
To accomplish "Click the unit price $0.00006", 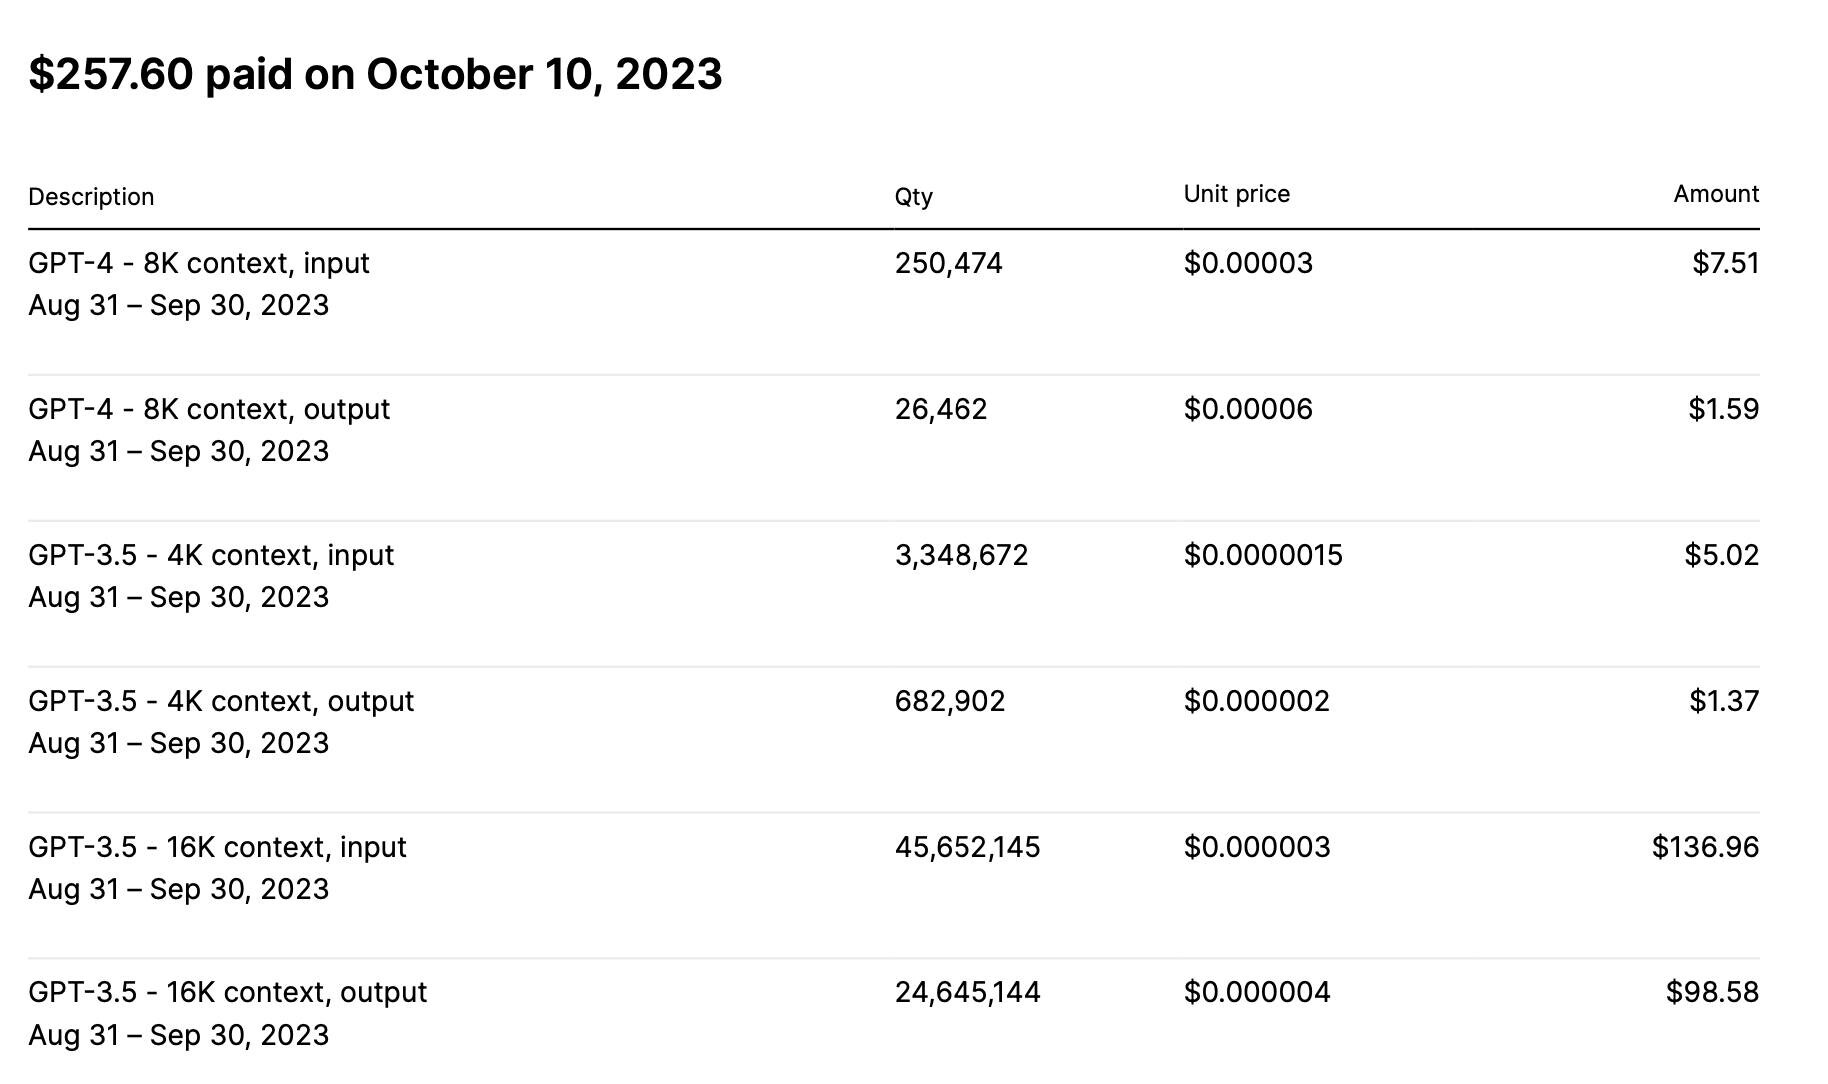I will pos(1248,409).
